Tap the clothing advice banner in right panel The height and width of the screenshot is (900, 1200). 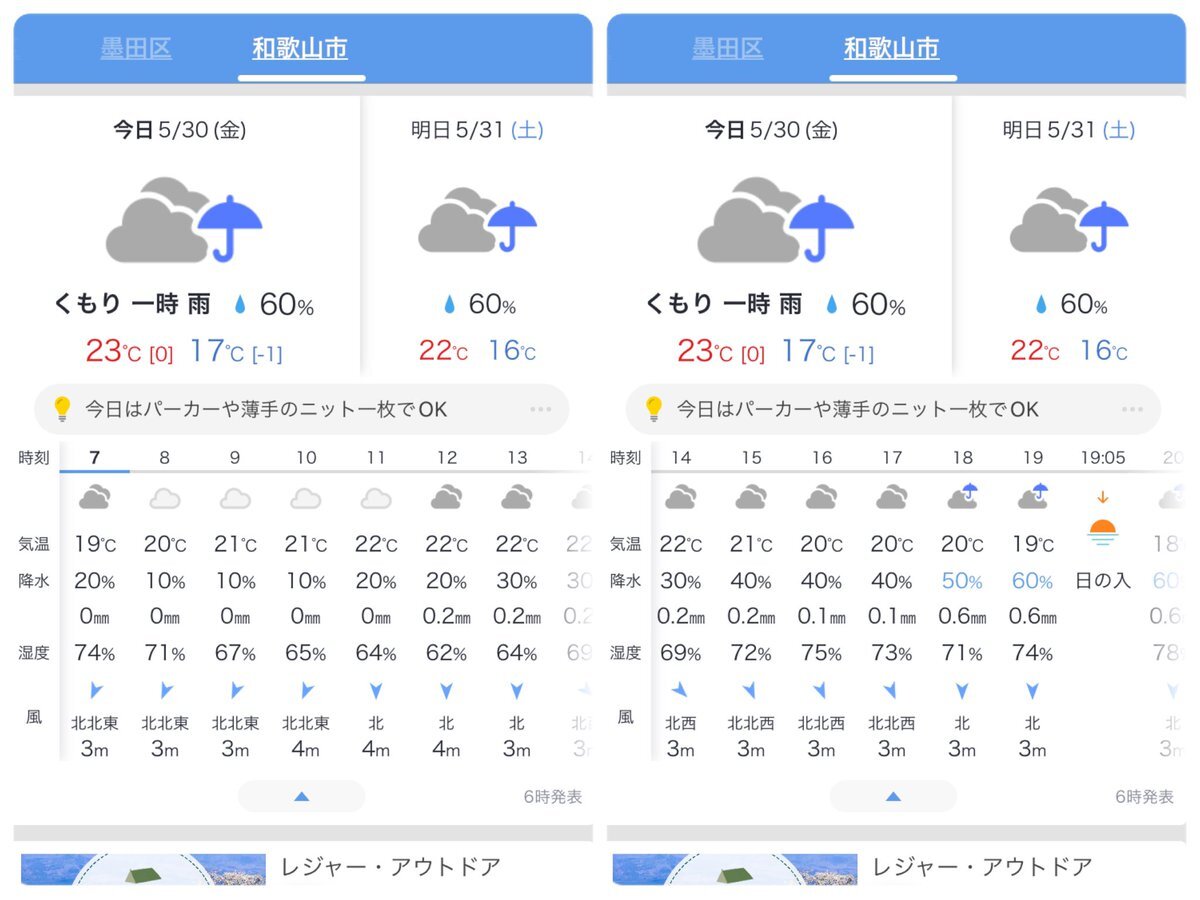click(x=893, y=409)
